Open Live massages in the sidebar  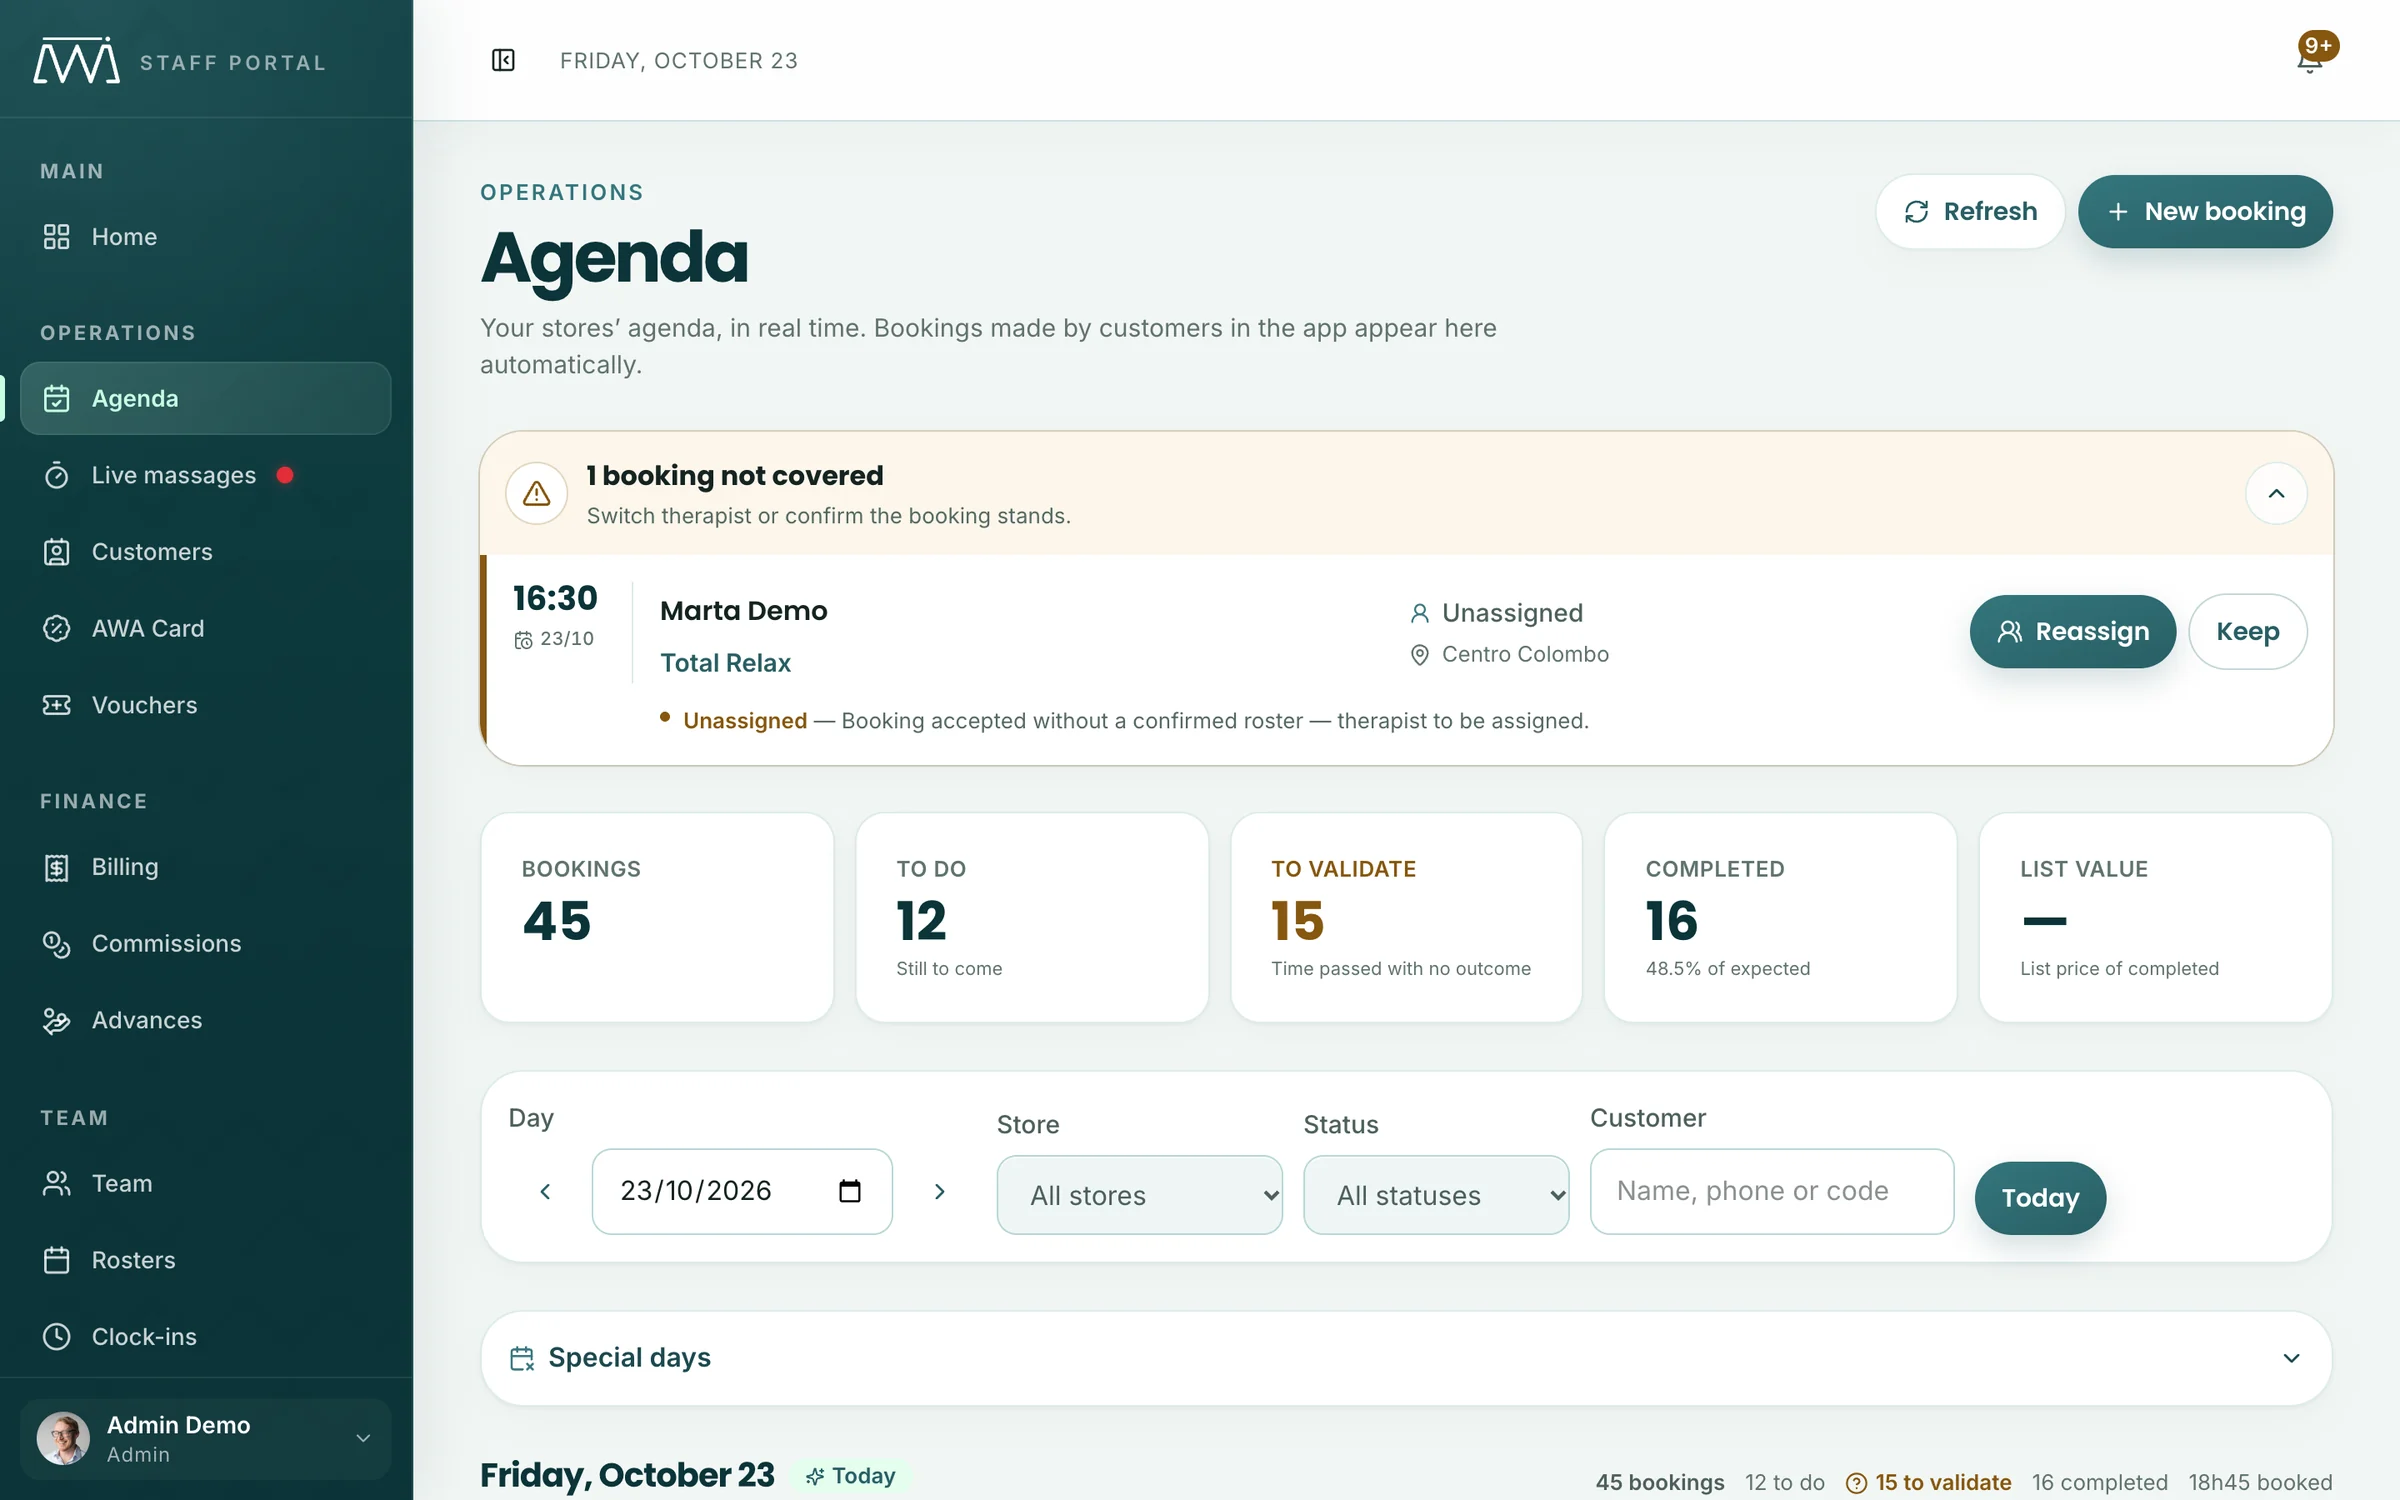click(x=205, y=475)
